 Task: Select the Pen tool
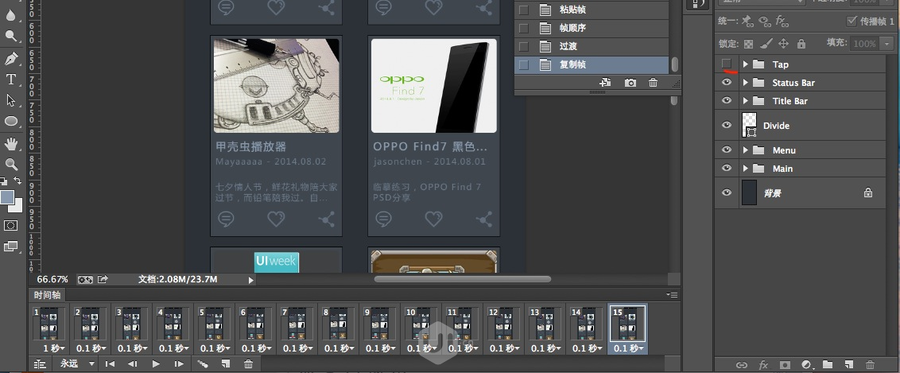coord(11,58)
